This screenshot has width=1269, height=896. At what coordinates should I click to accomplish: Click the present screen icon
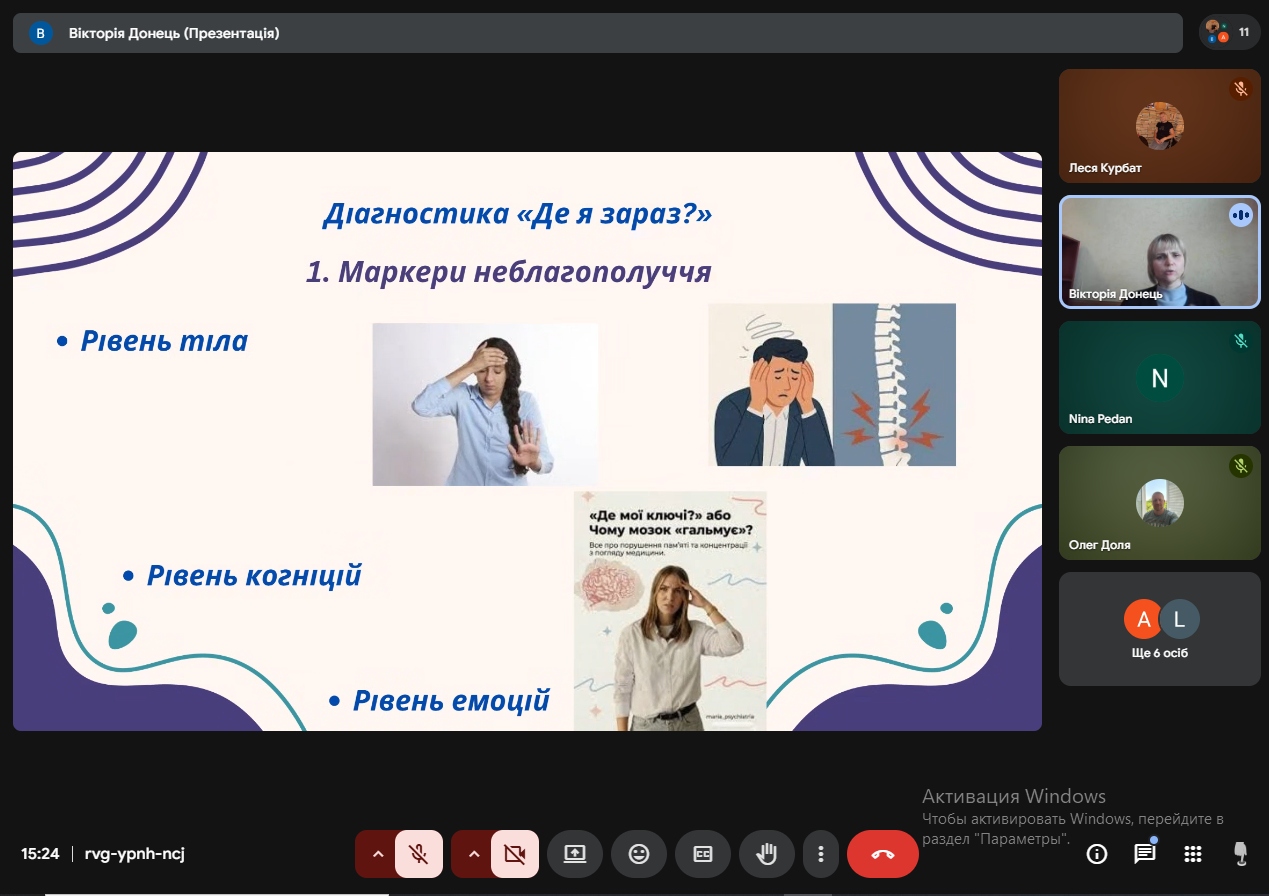574,854
